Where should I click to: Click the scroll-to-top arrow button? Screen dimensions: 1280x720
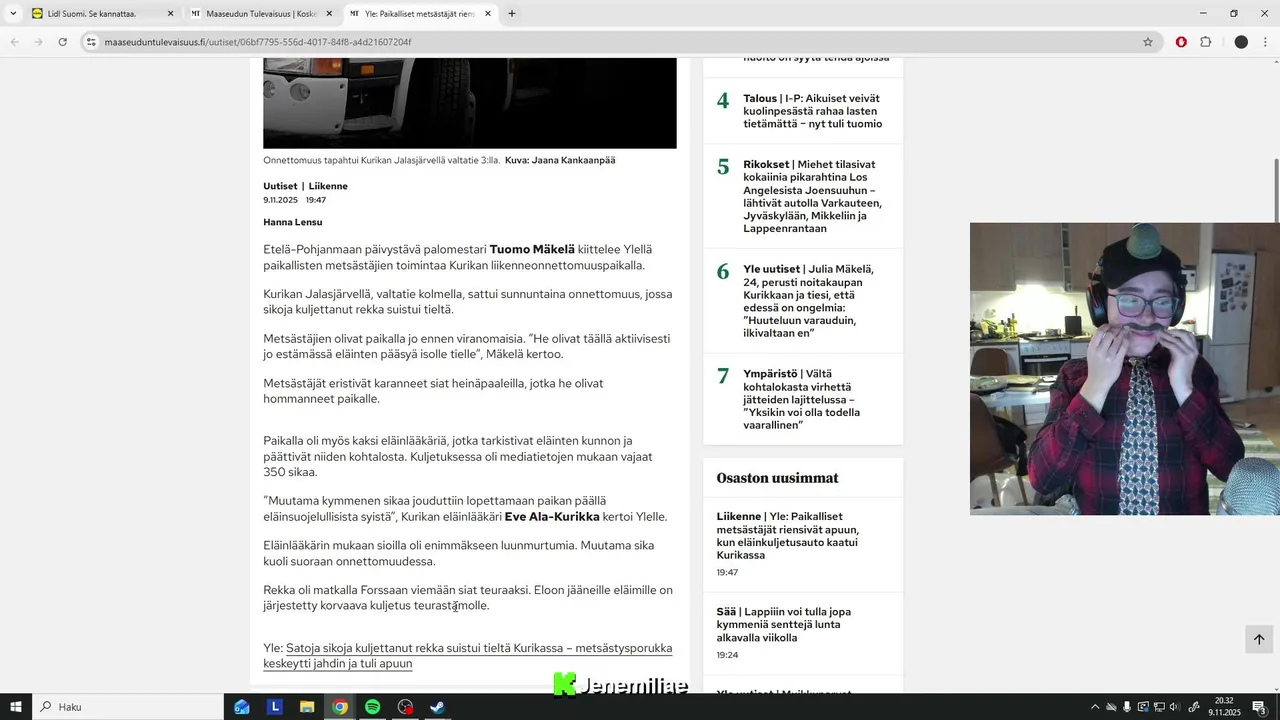click(1259, 639)
